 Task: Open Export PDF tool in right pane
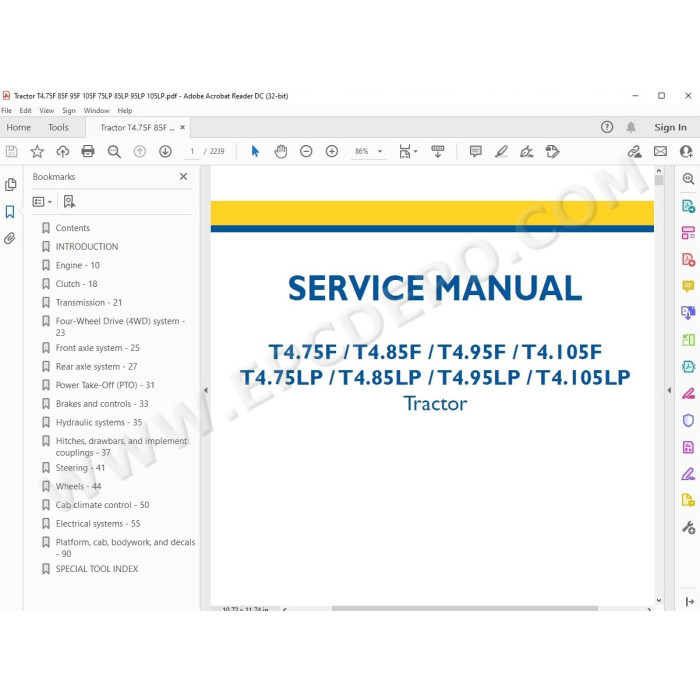tap(688, 206)
